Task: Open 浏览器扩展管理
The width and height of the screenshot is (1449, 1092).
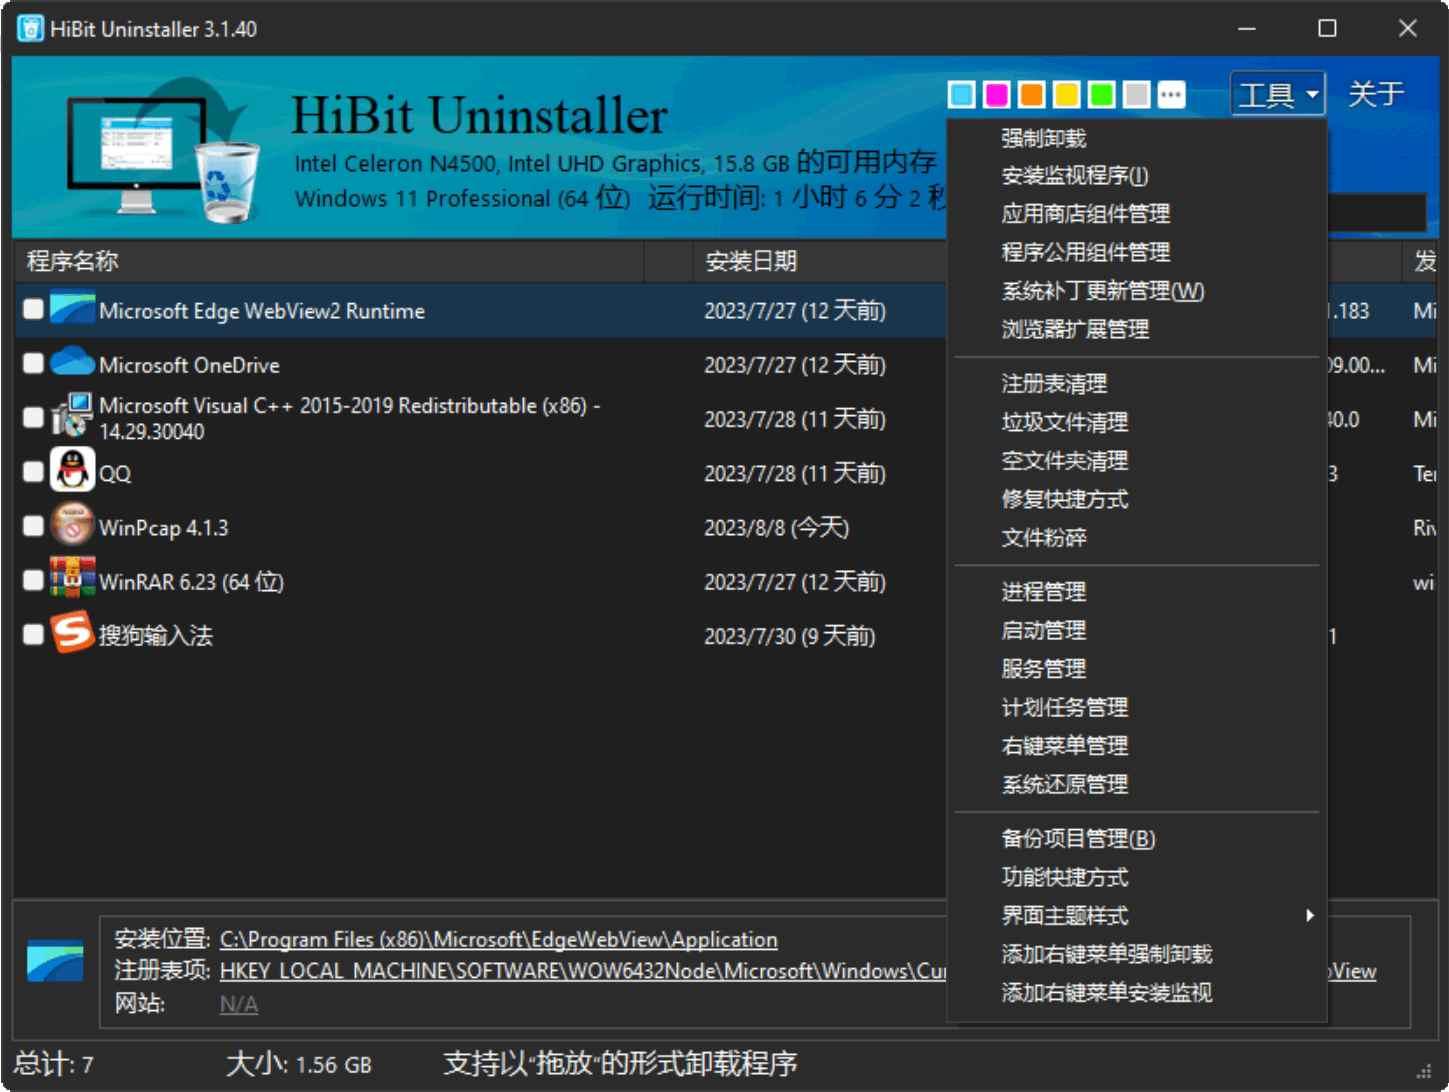Action: tap(1075, 329)
